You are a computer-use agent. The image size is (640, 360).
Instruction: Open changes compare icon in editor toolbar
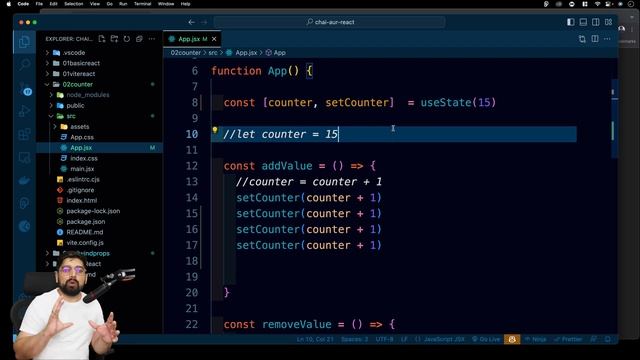click(x=582, y=39)
